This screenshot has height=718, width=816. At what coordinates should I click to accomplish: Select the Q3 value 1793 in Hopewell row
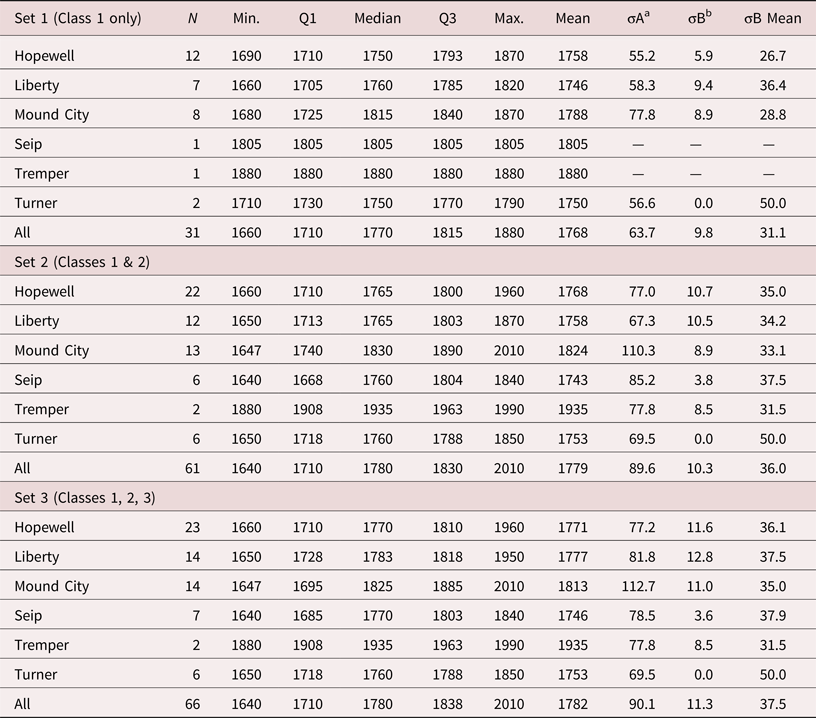point(447,56)
